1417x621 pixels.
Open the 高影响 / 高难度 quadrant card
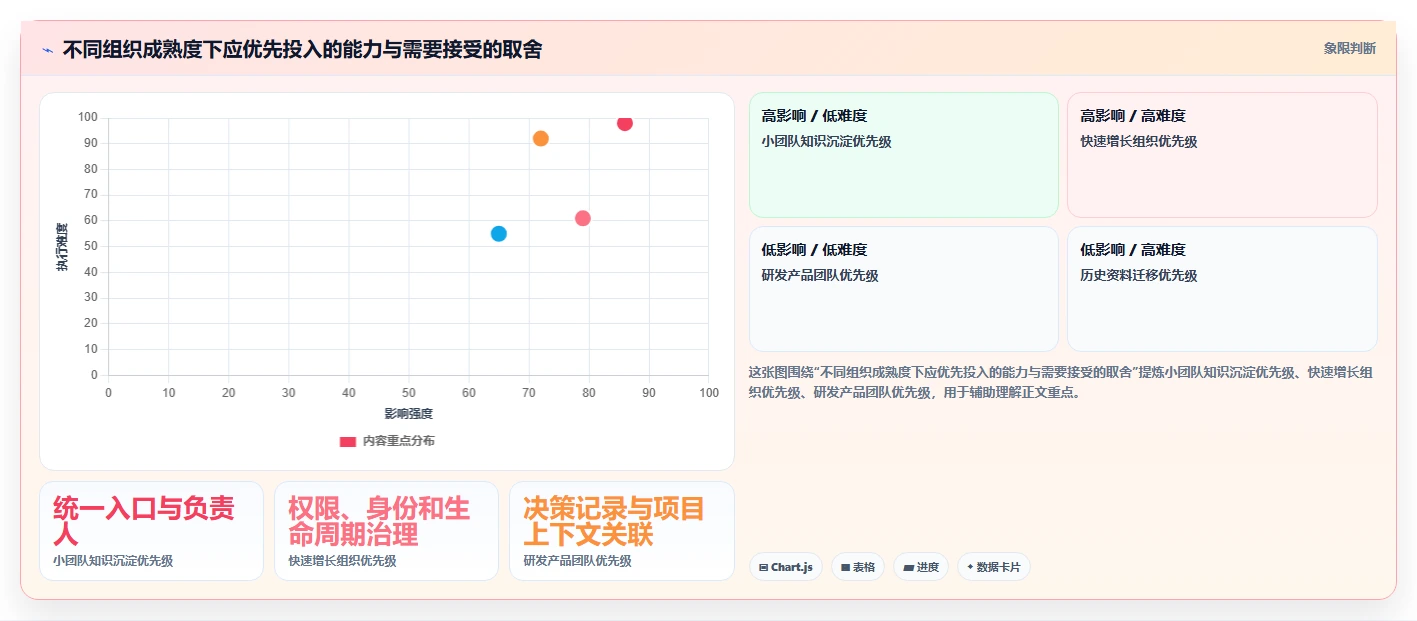click(x=1222, y=155)
